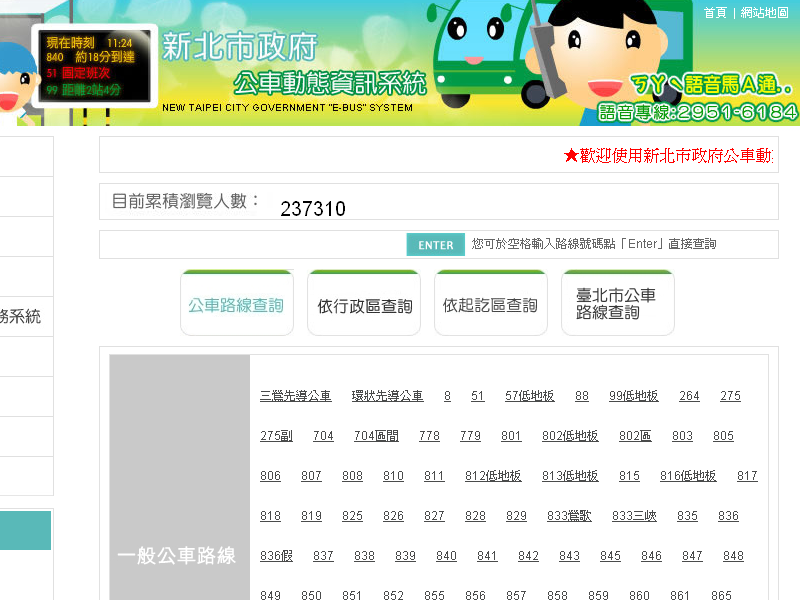The width and height of the screenshot is (800, 600).
Task: Select bus route 801
Action: pyautogui.click(x=511, y=436)
